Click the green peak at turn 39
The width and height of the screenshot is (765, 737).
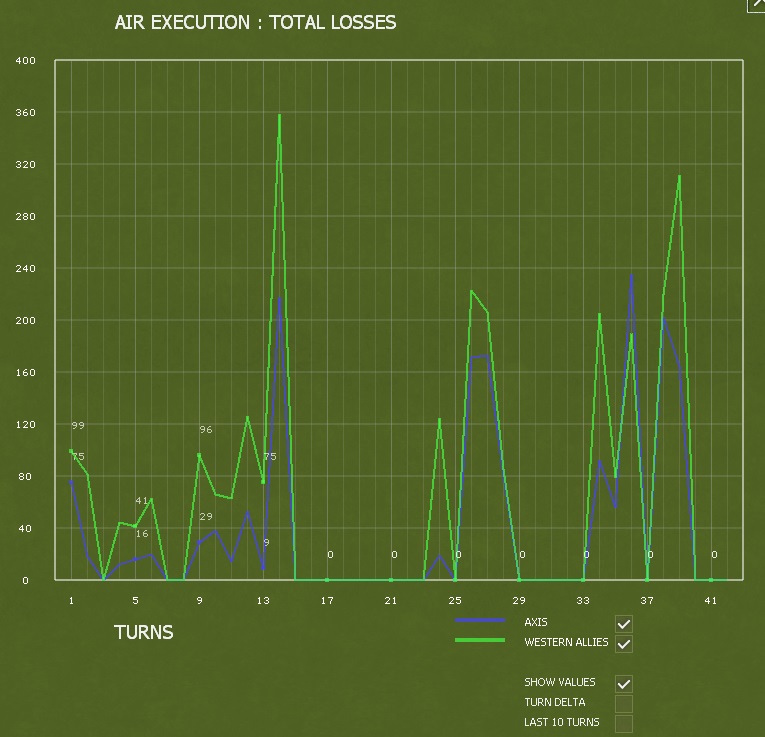tap(679, 177)
